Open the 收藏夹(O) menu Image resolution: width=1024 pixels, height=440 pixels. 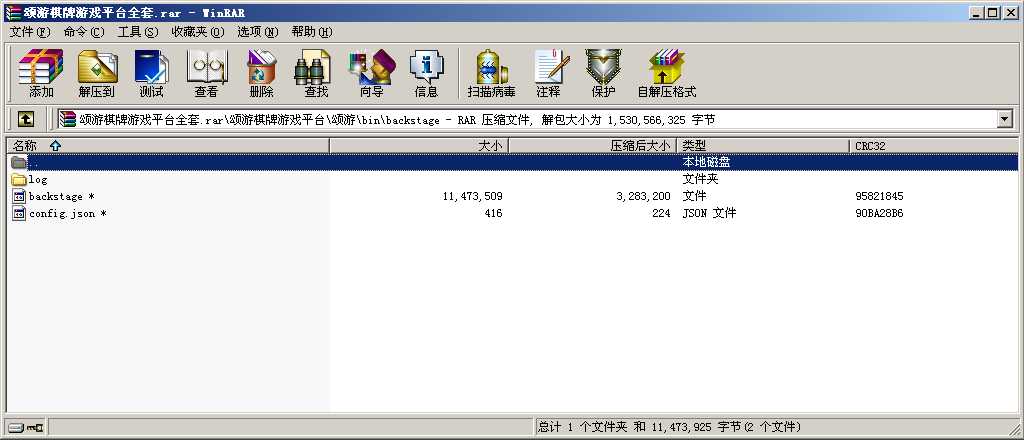198,32
